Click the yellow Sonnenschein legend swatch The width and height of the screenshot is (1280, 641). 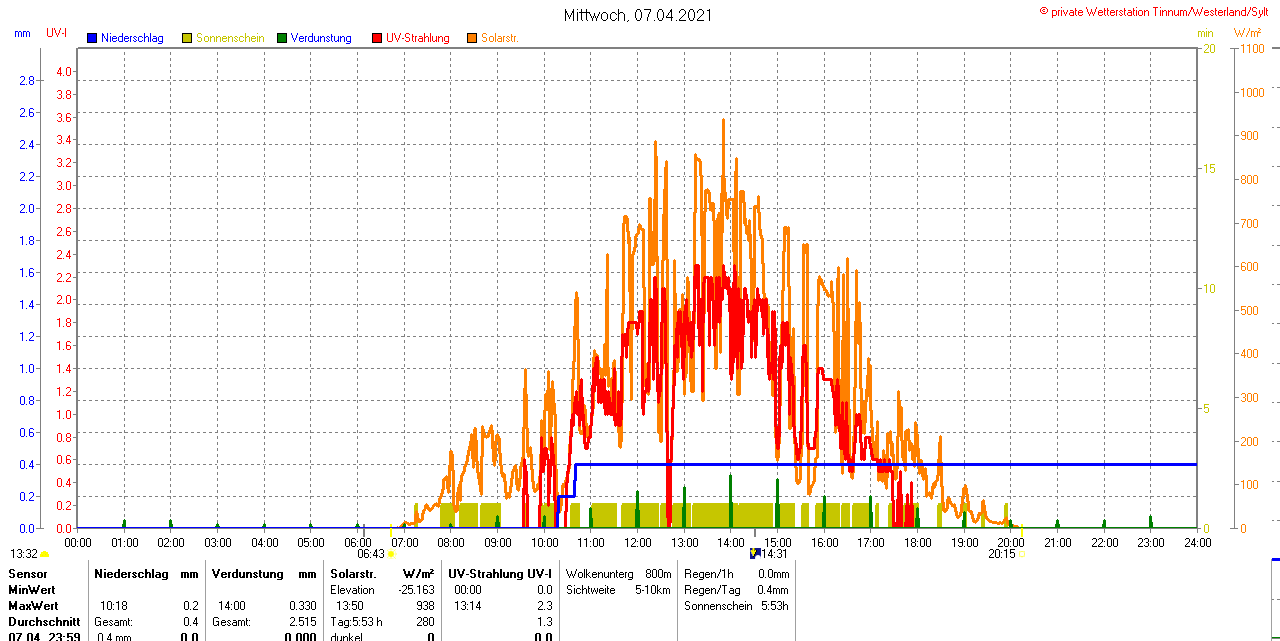click(x=187, y=38)
